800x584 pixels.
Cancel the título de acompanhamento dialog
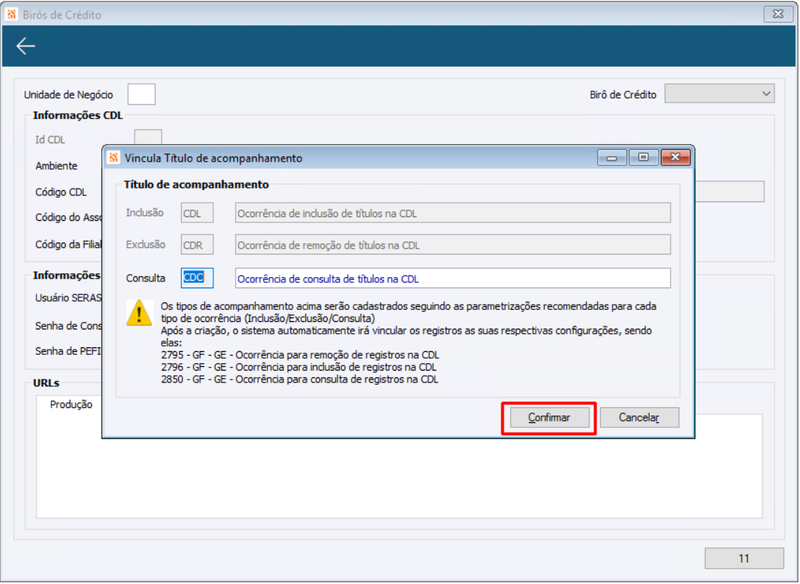point(639,418)
